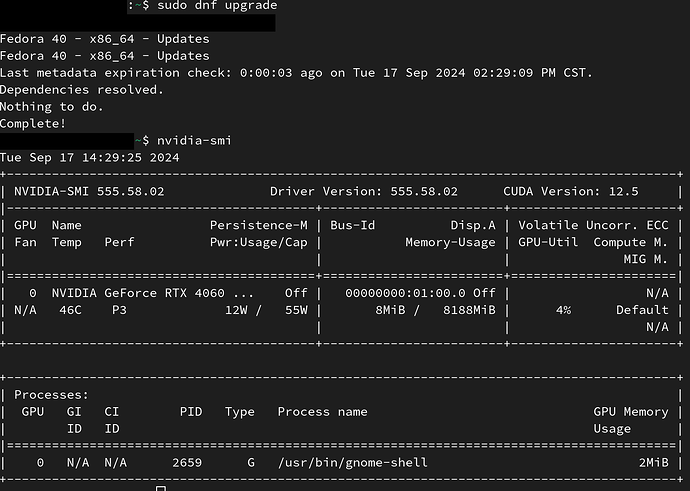Click the first 'Fedora 40 - x86_64 - Updates' line

click(105, 39)
